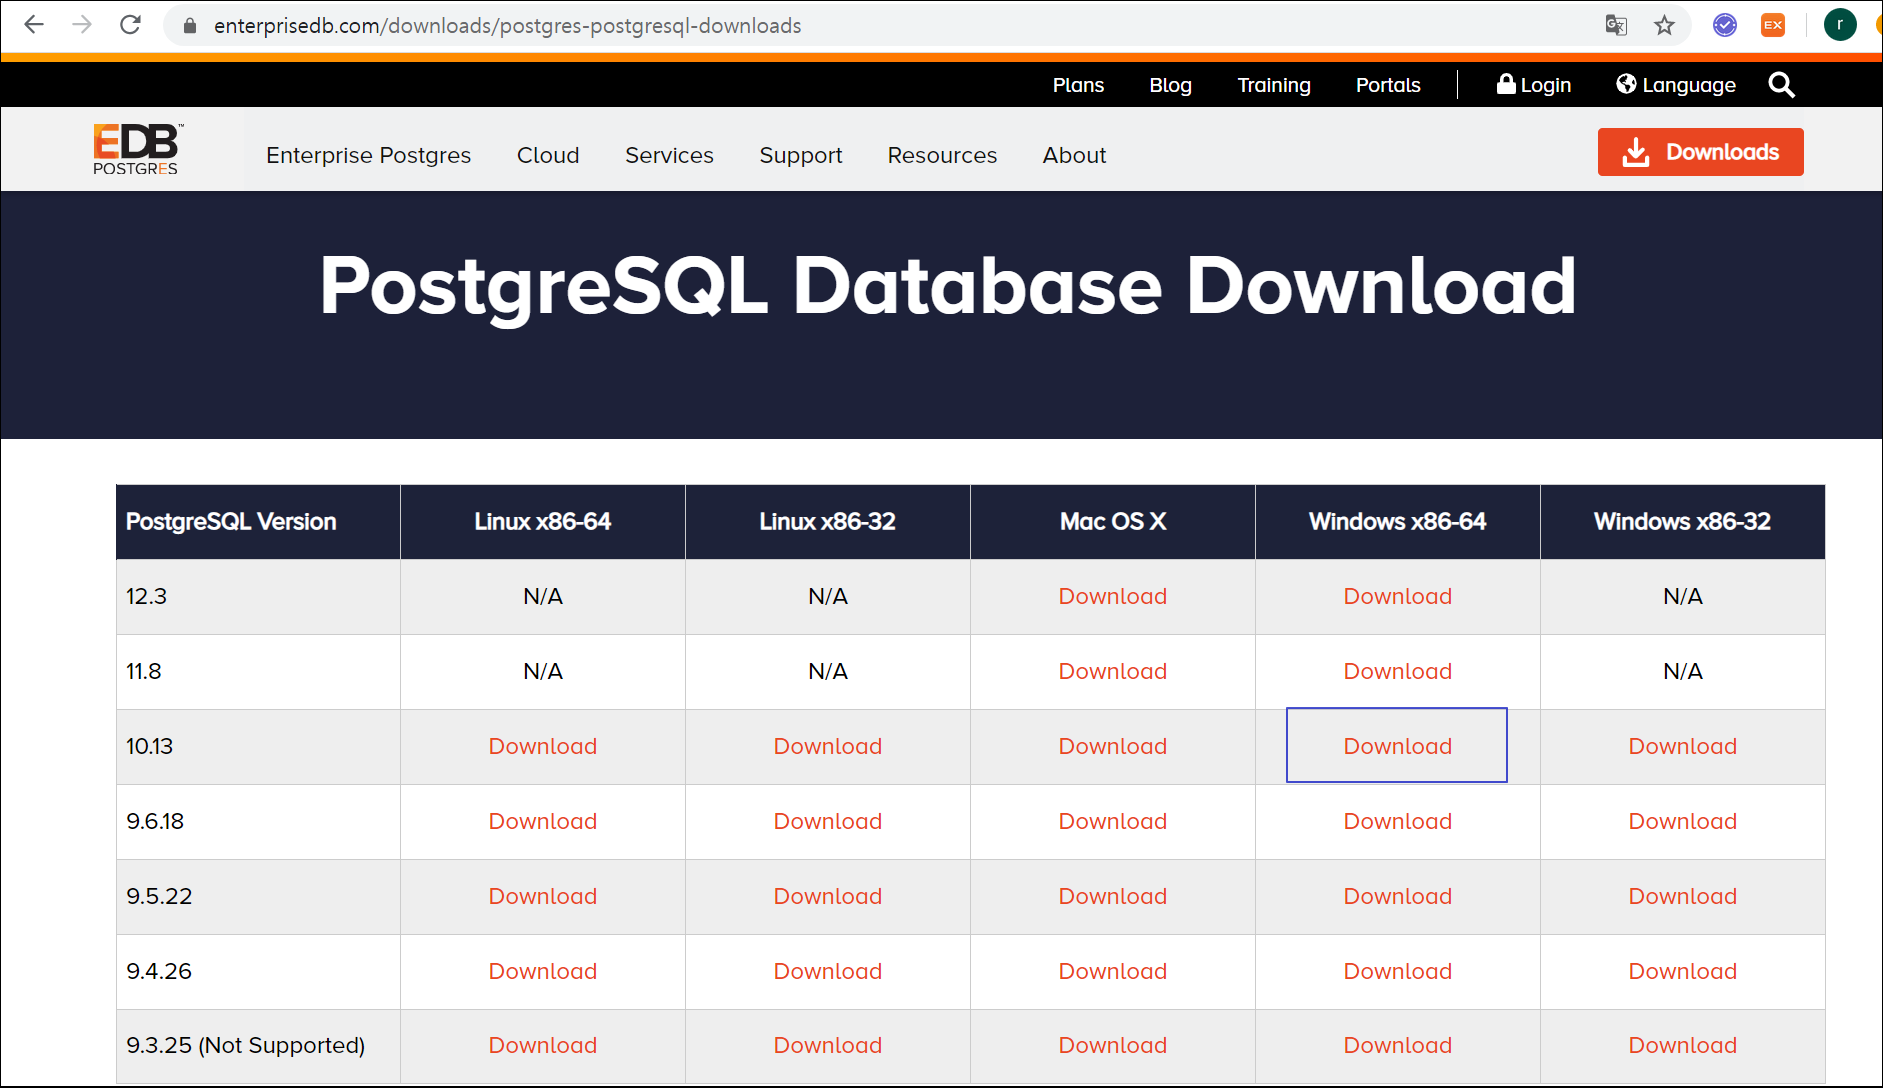Open the Cloud menu
Screen dimensions: 1883x1088
[x=548, y=155]
